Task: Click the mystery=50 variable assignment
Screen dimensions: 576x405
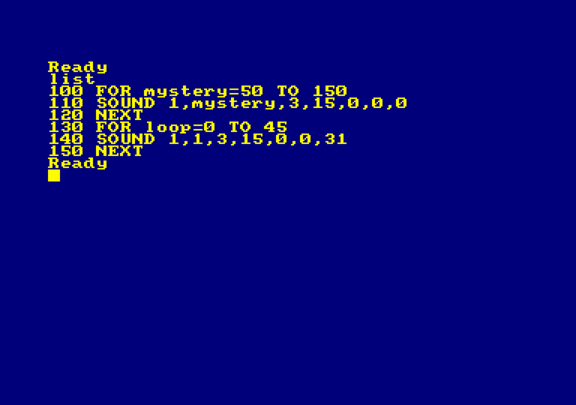Action: [x=204, y=92]
